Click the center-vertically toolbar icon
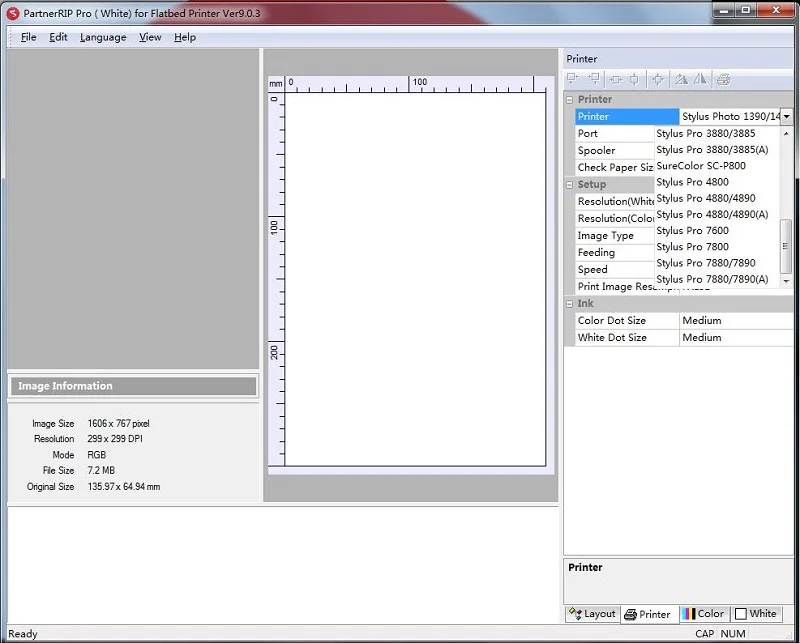Viewport: 800px width, 643px height. (634, 79)
